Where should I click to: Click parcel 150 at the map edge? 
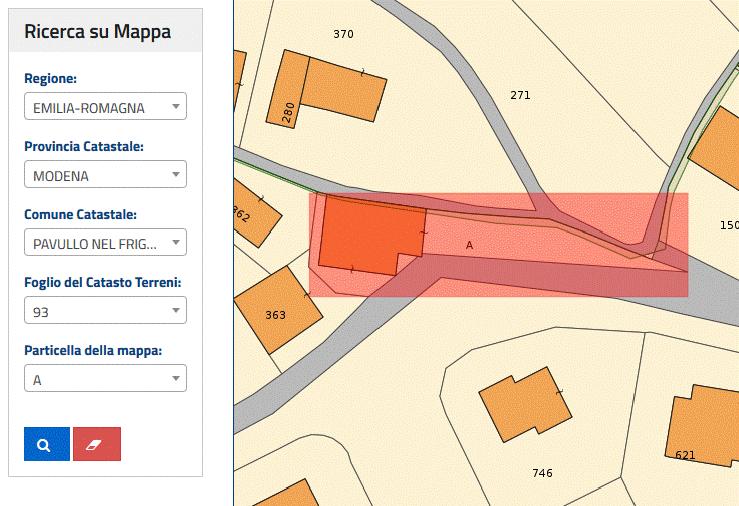[x=728, y=225]
